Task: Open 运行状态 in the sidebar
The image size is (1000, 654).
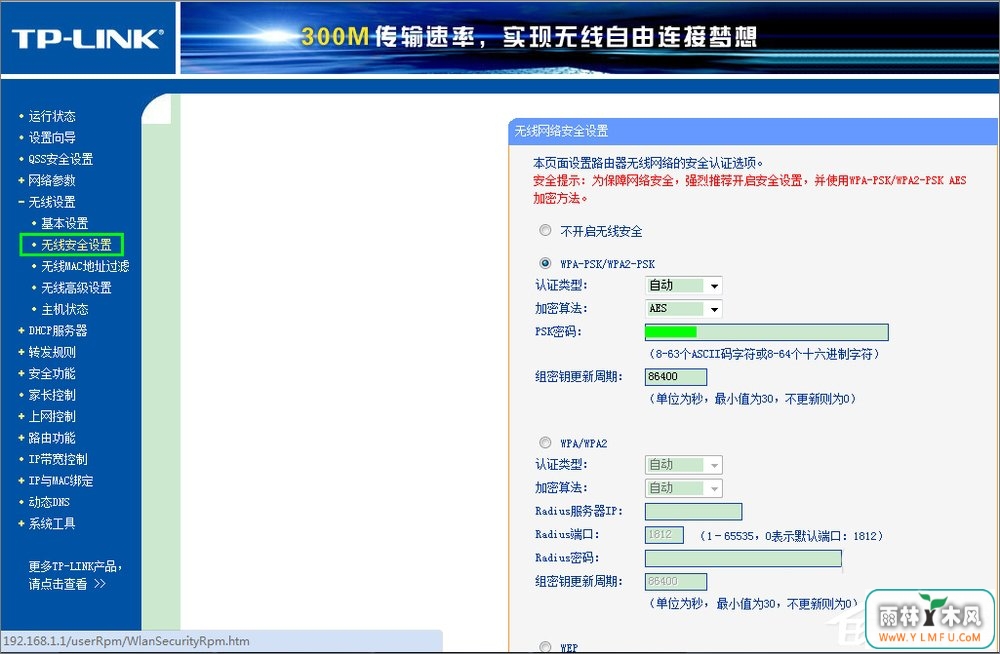Action: coord(52,116)
